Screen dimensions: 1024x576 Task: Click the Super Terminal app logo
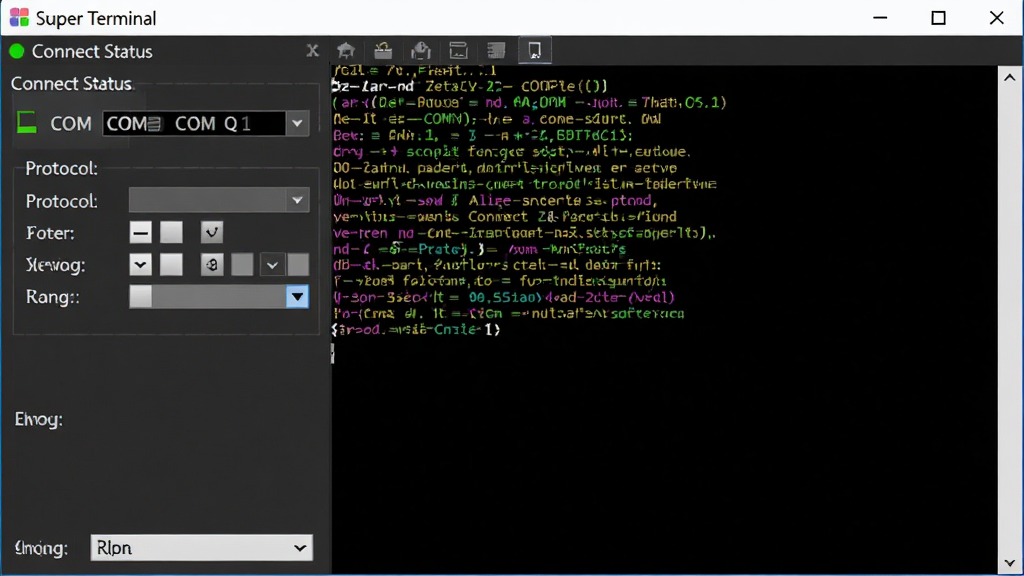point(19,18)
